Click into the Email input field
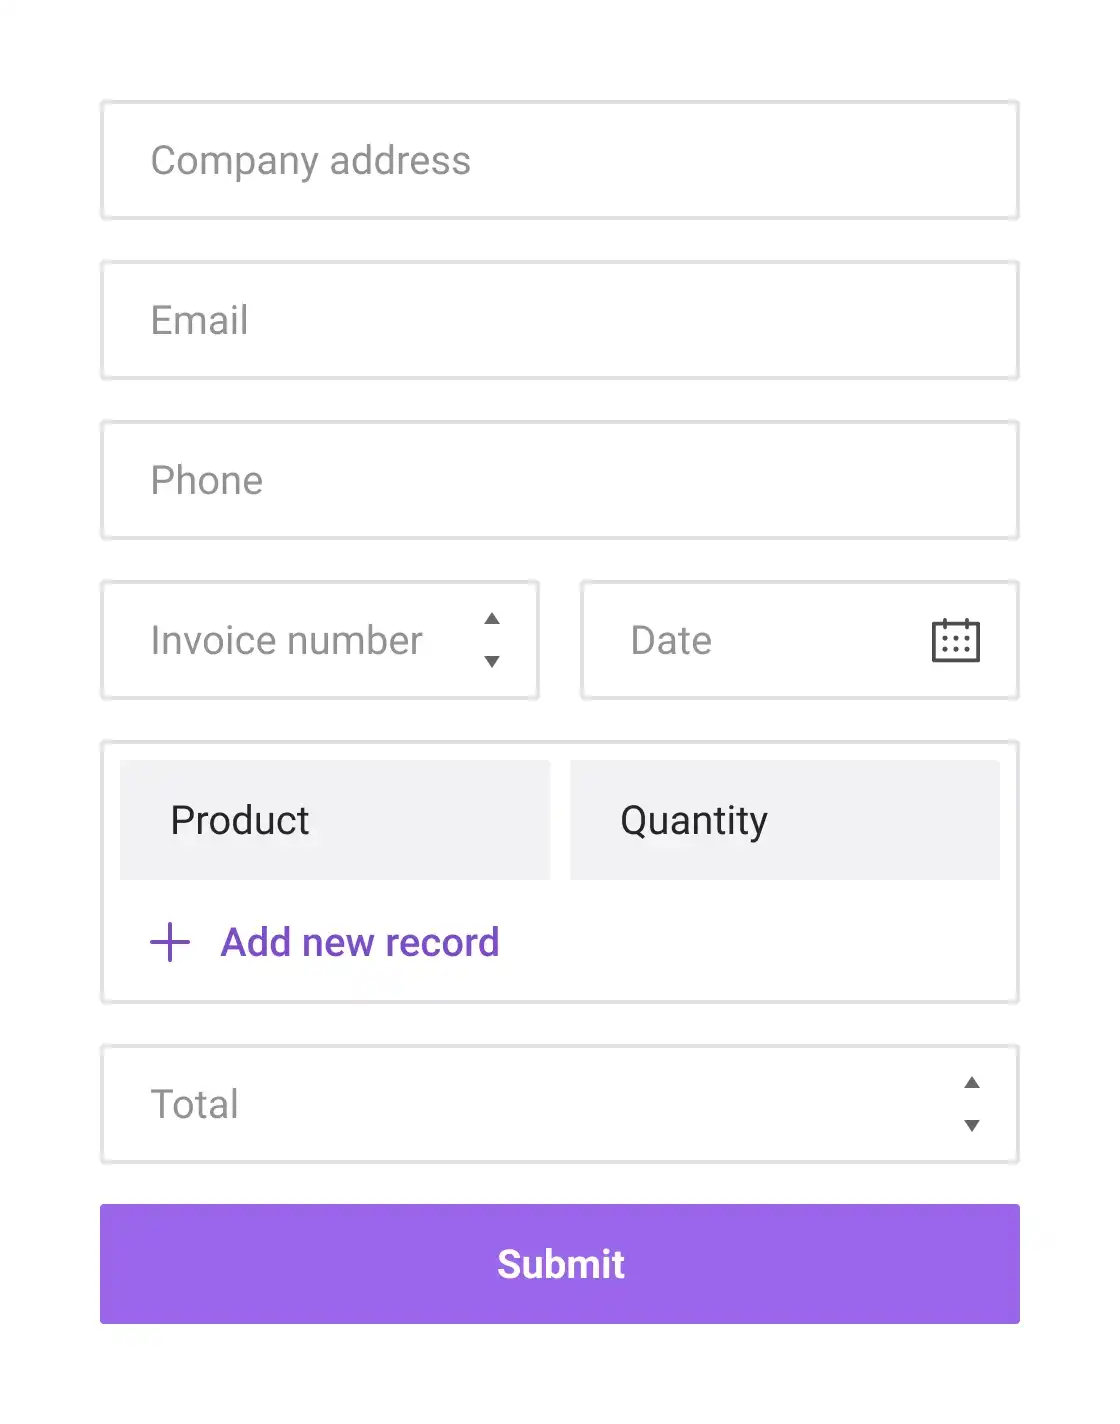1120x1424 pixels. click(560, 320)
